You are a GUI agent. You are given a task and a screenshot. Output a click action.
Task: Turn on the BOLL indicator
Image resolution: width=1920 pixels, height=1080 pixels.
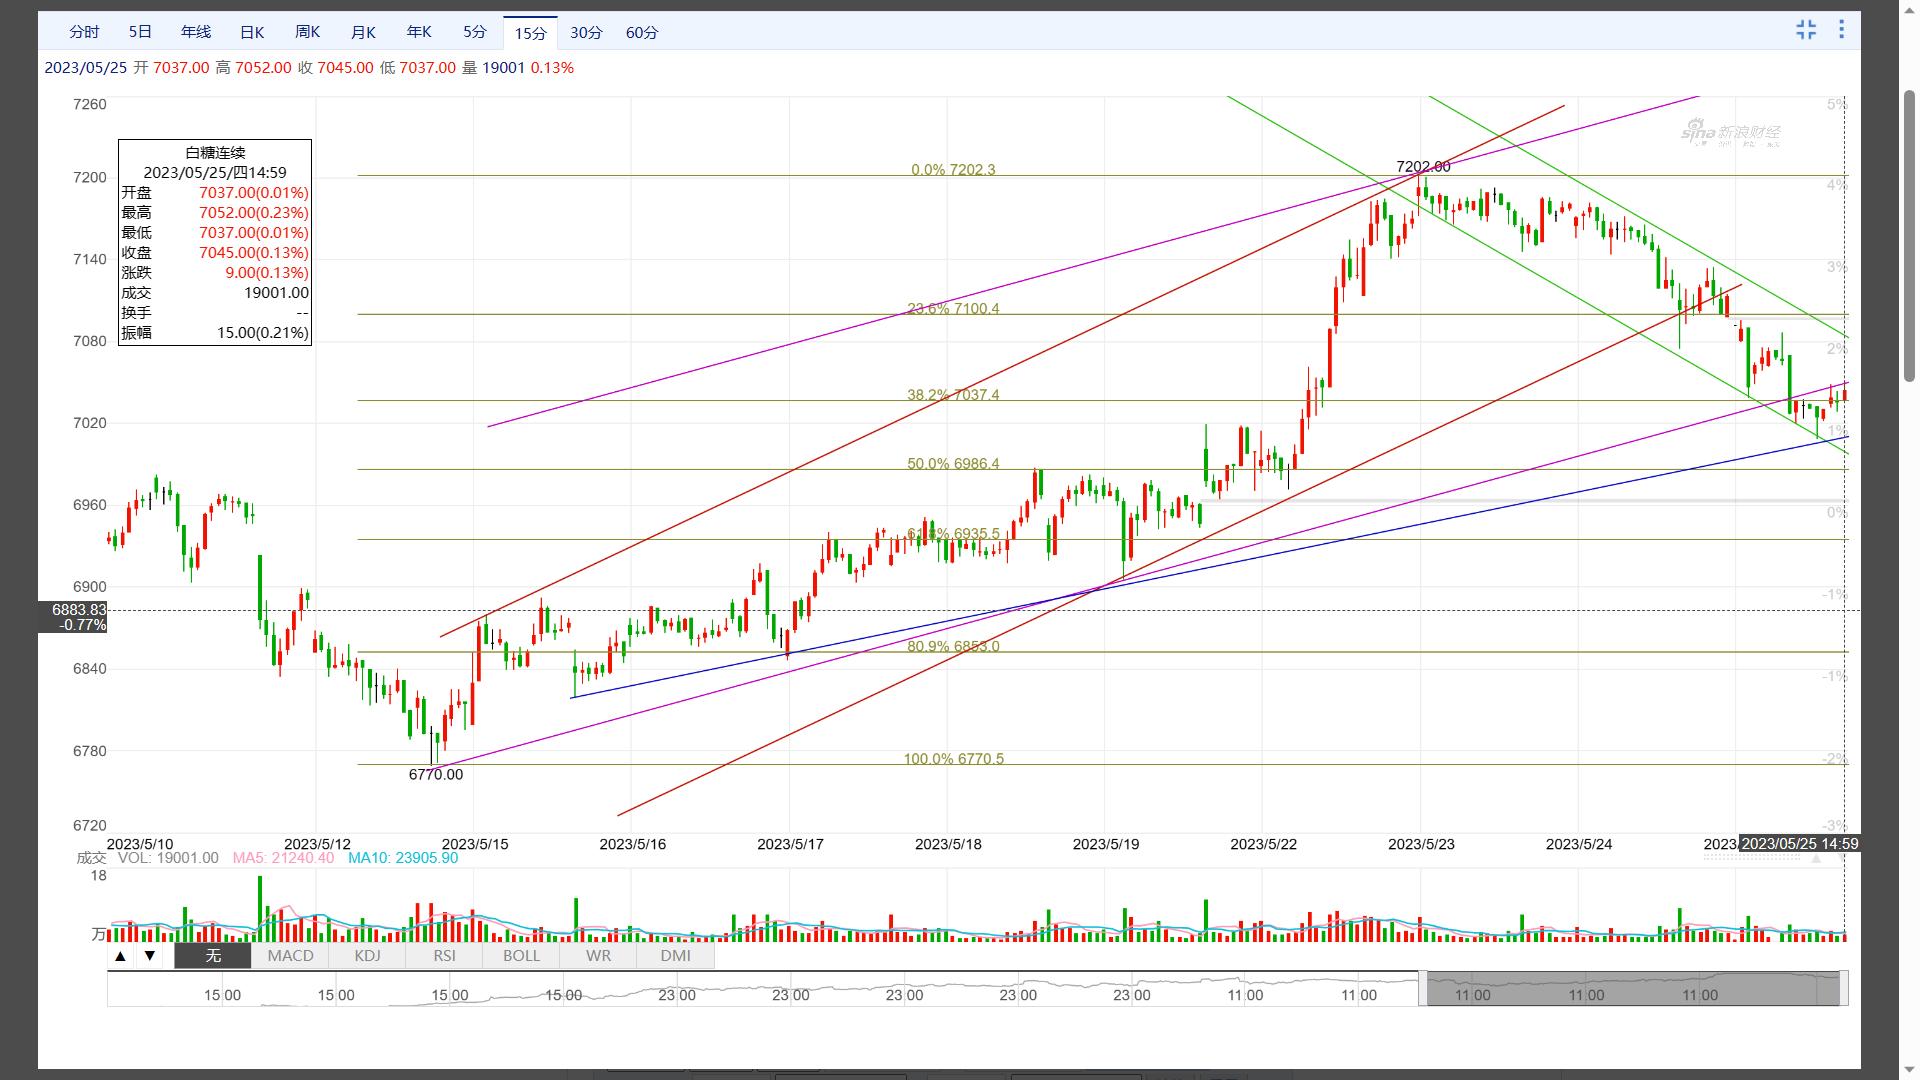(x=521, y=956)
